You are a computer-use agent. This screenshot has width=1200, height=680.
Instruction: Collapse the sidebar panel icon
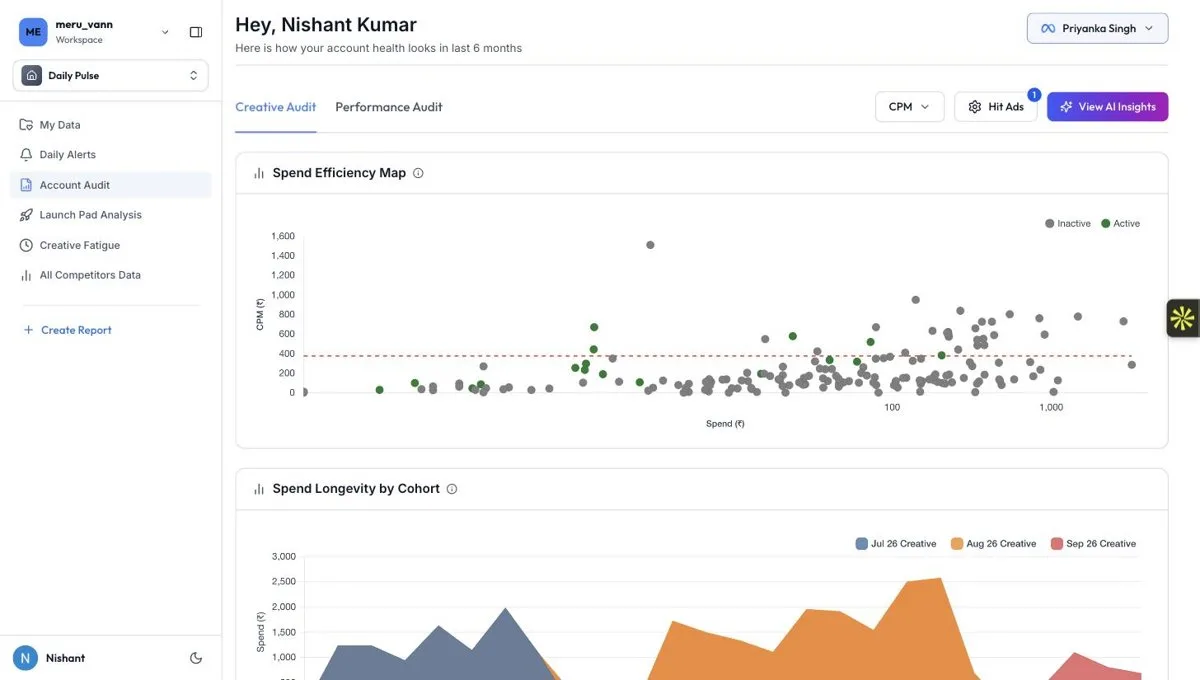196,32
